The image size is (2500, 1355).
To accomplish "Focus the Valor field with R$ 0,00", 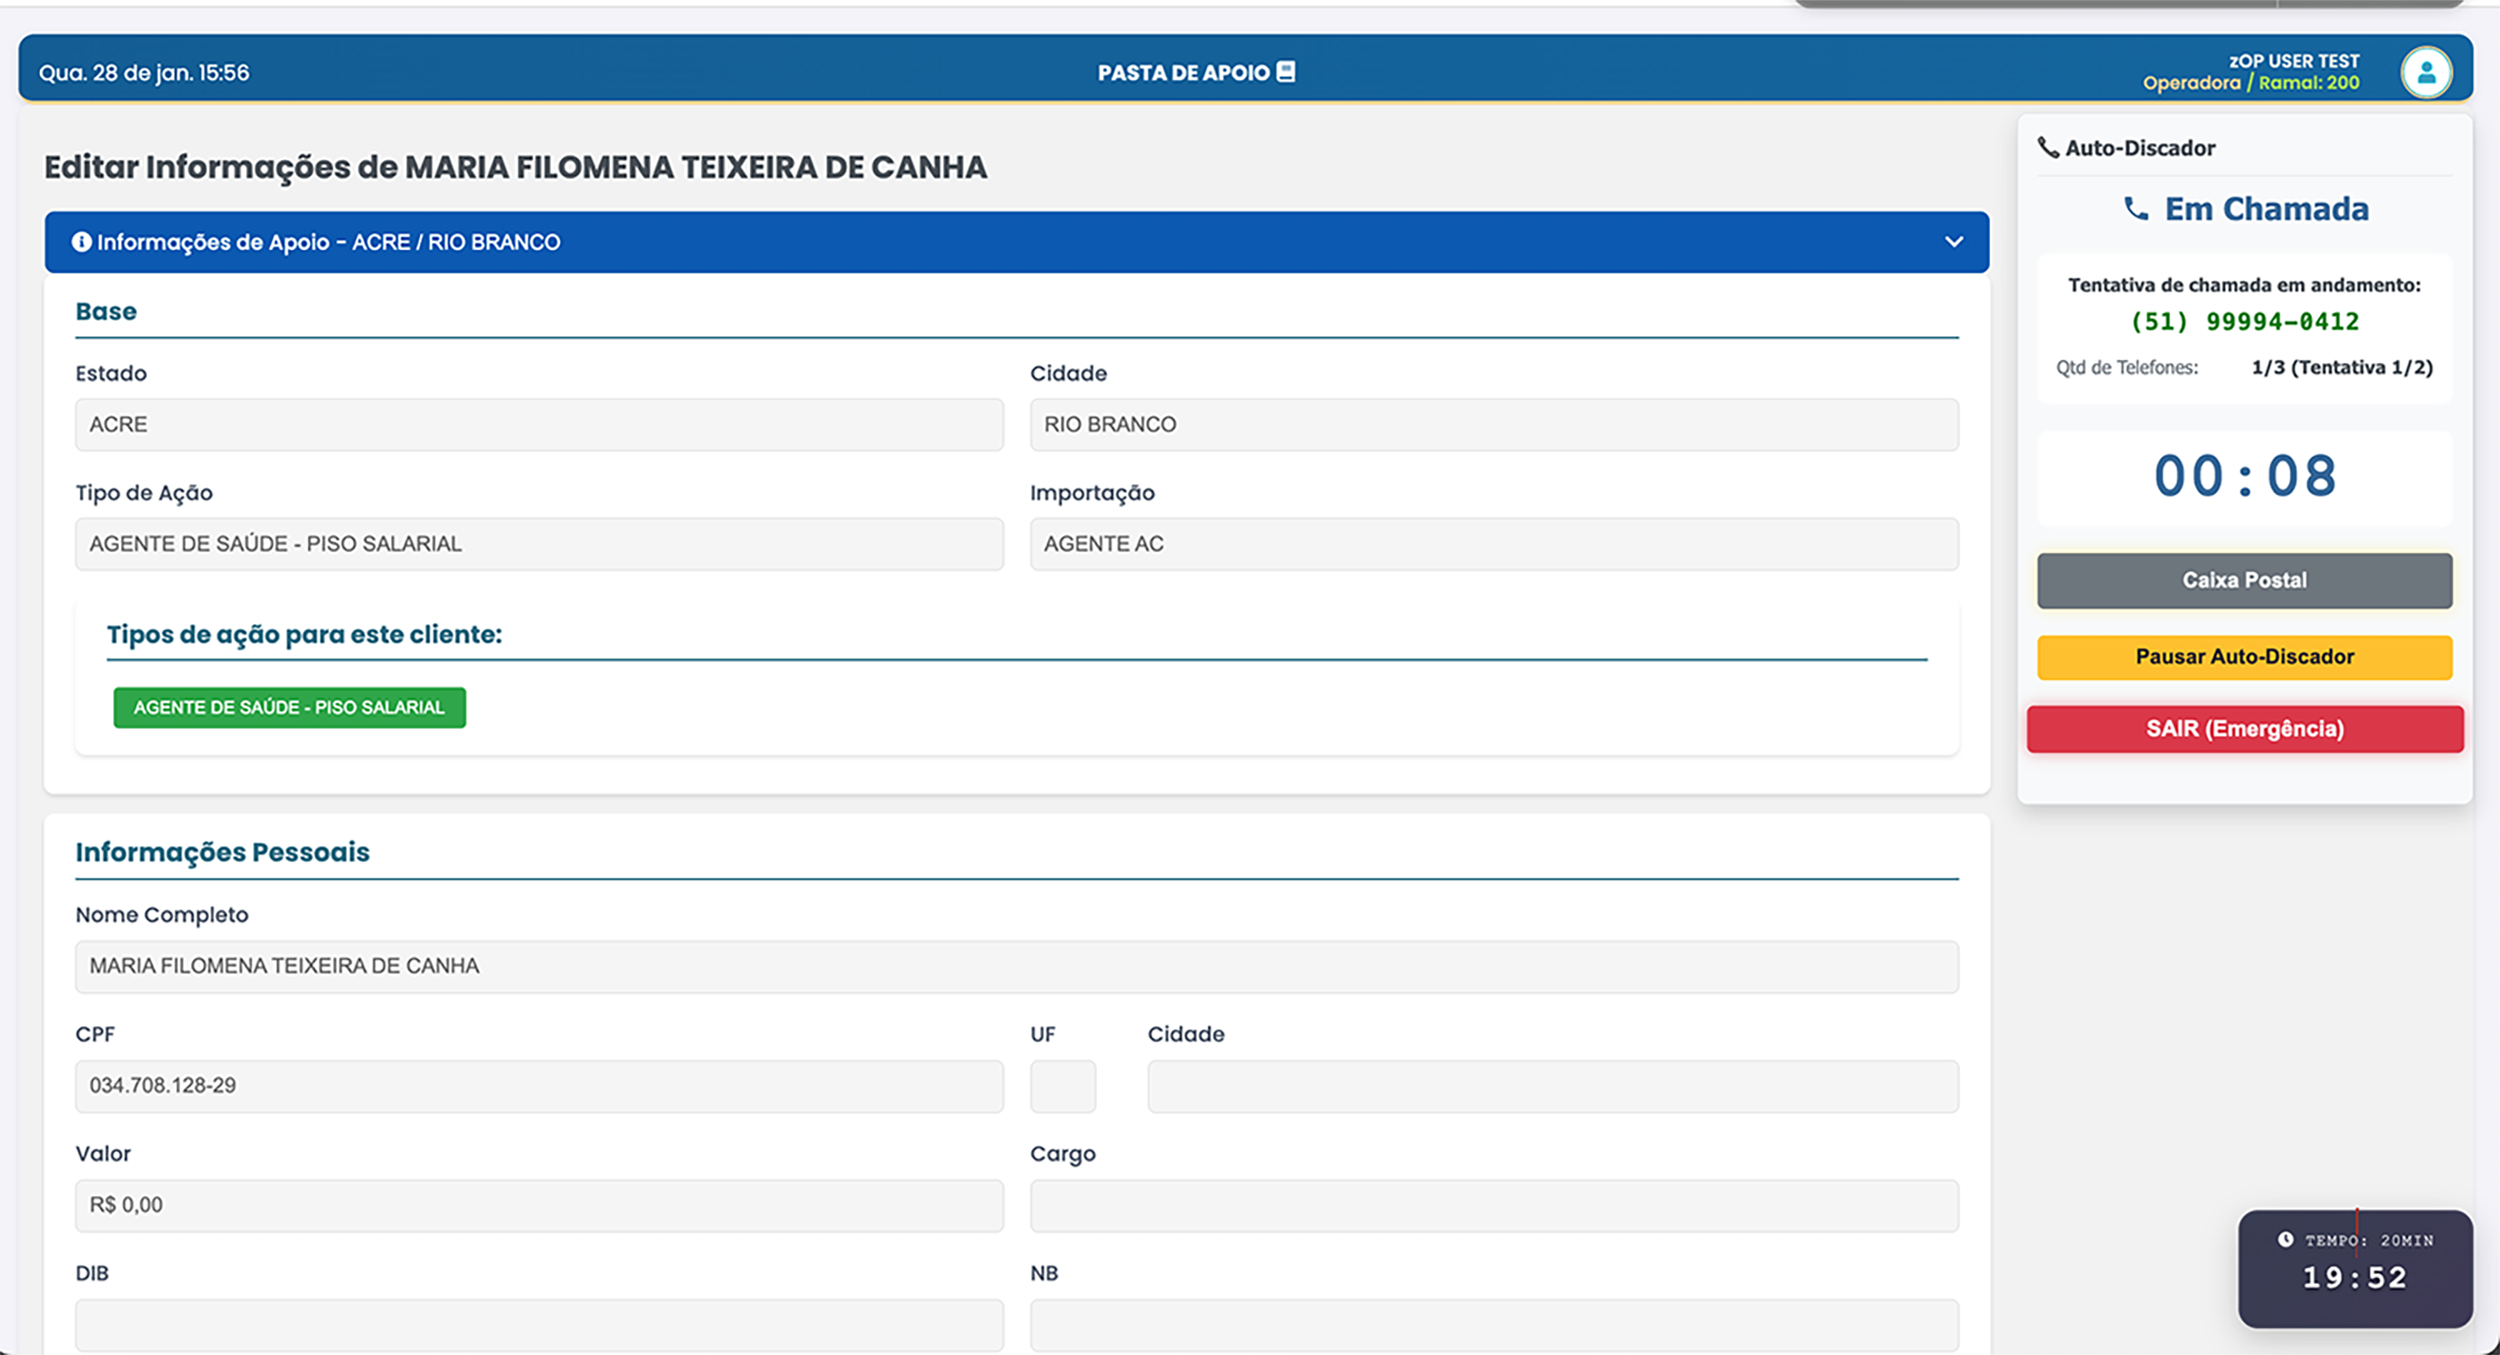I will 539,1205.
